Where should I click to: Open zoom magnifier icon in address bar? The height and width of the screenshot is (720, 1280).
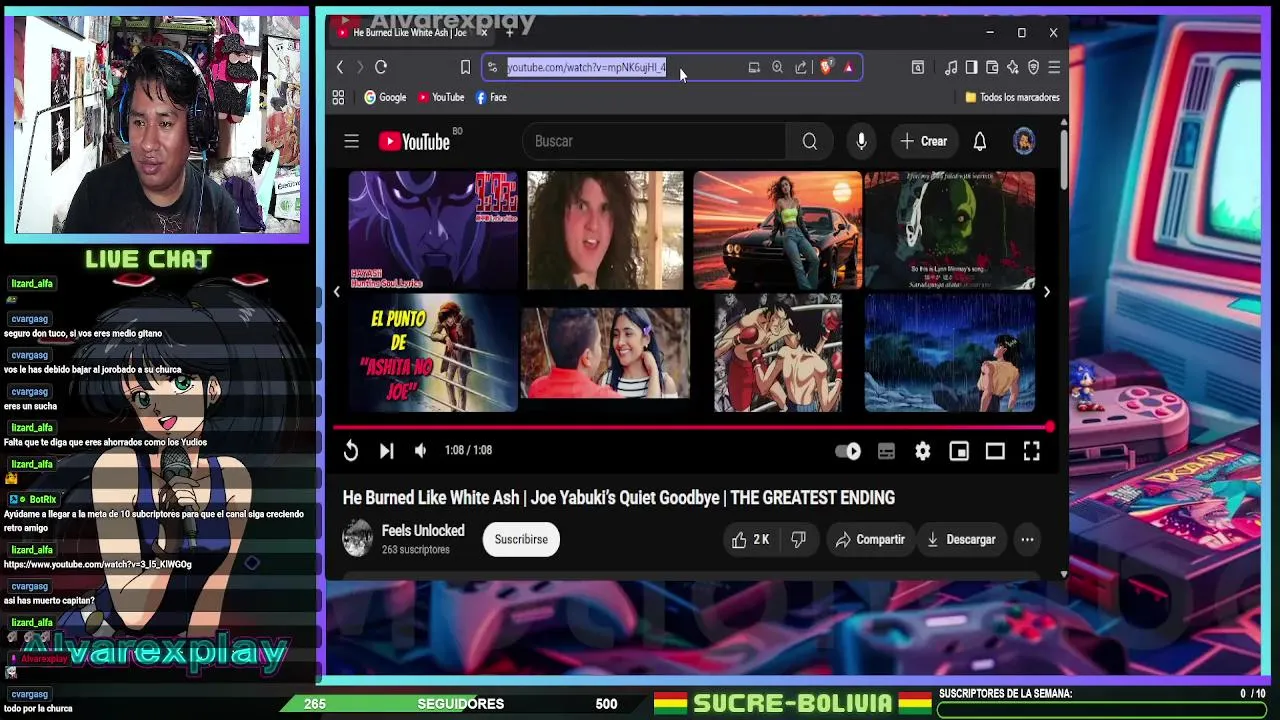(777, 67)
